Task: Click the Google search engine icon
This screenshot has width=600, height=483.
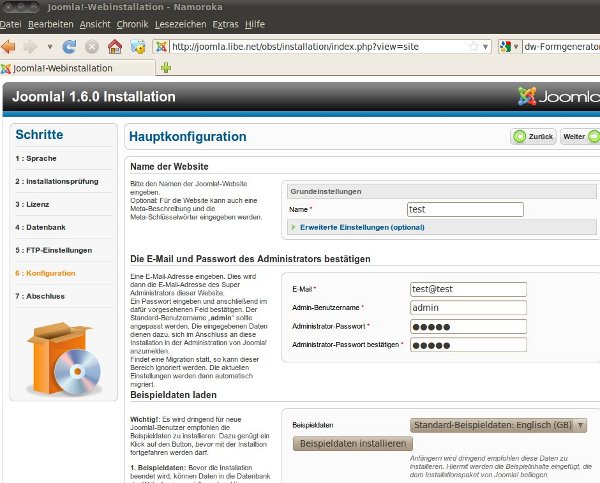Action: coord(505,47)
